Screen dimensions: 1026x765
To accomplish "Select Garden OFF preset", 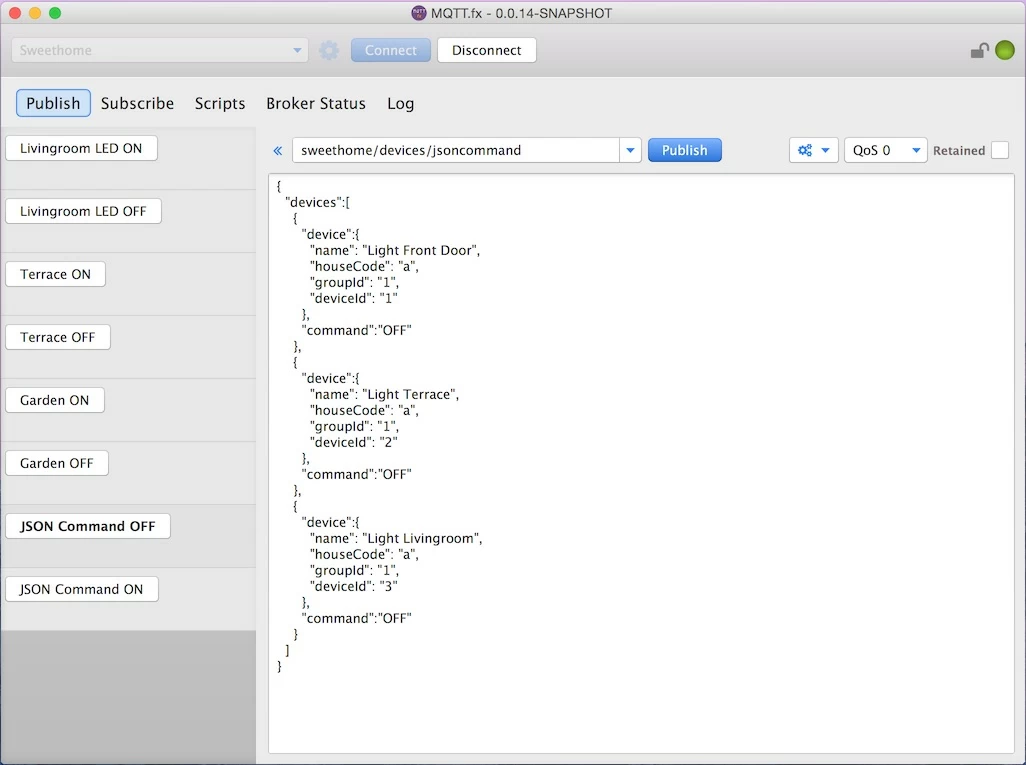I will pyautogui.click(x=57, y=463).
